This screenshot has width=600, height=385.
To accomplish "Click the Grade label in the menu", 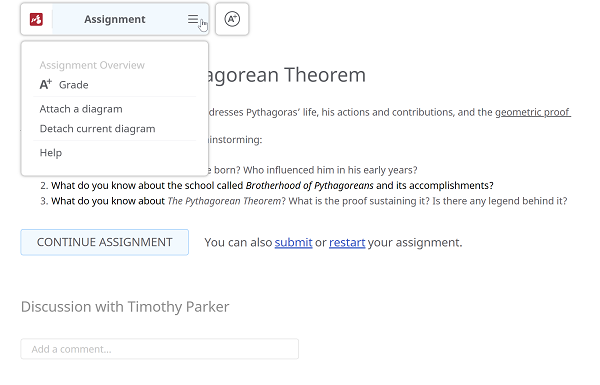I will pos(73,85).
